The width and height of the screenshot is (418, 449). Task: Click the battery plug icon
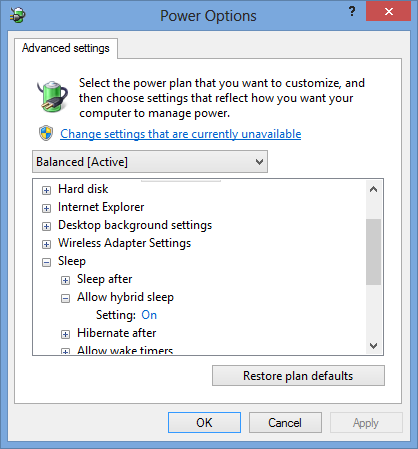point(52,96)
